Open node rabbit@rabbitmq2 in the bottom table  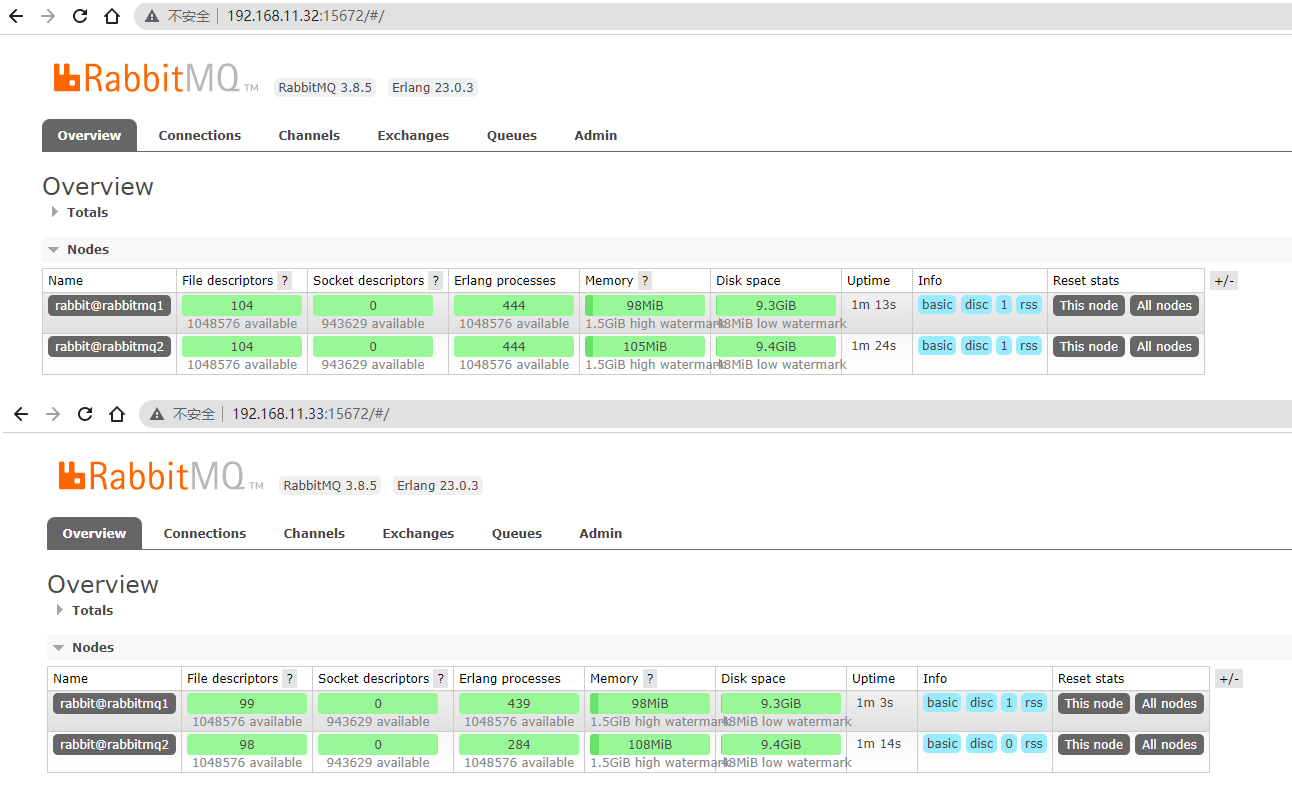[x=115, y=745]
